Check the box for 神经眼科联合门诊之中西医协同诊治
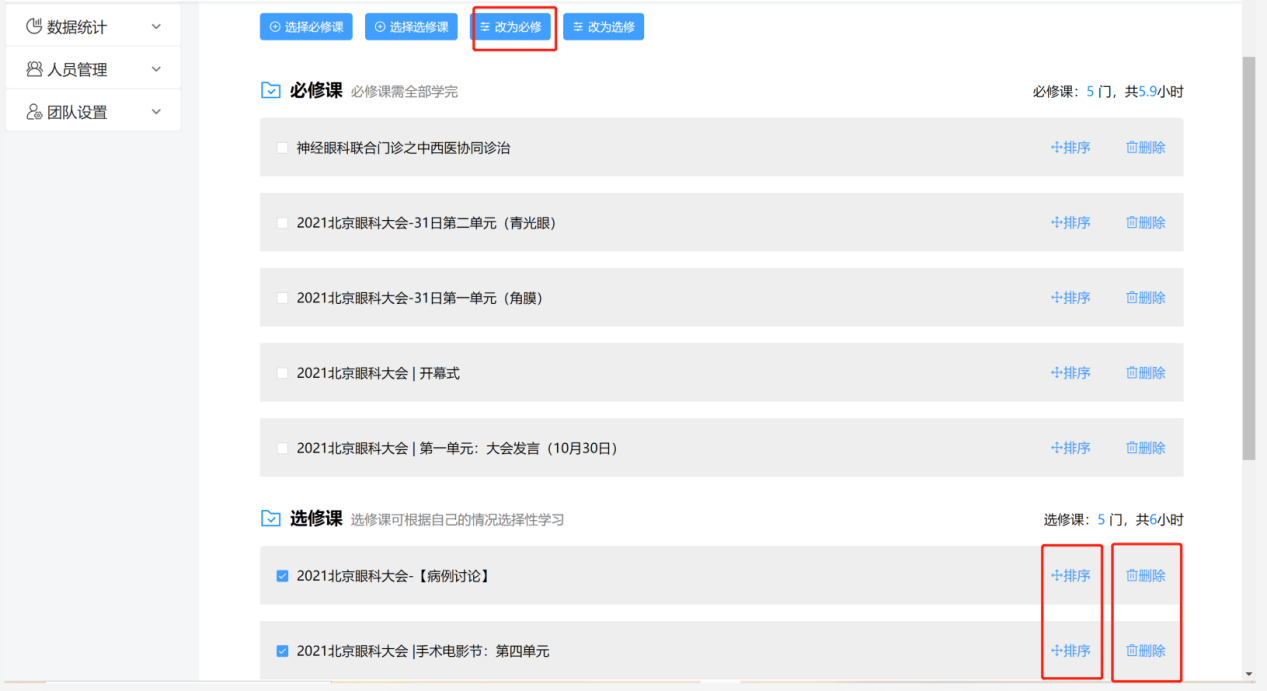The height and width of the screenshot is (691, 1267). 282,148
